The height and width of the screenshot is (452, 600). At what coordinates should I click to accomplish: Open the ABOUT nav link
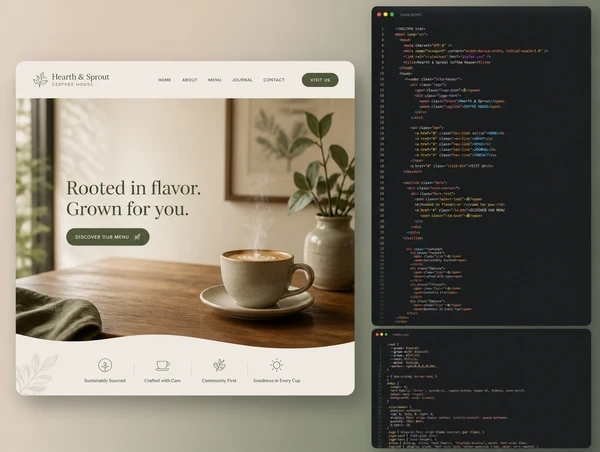pos(190,80)
